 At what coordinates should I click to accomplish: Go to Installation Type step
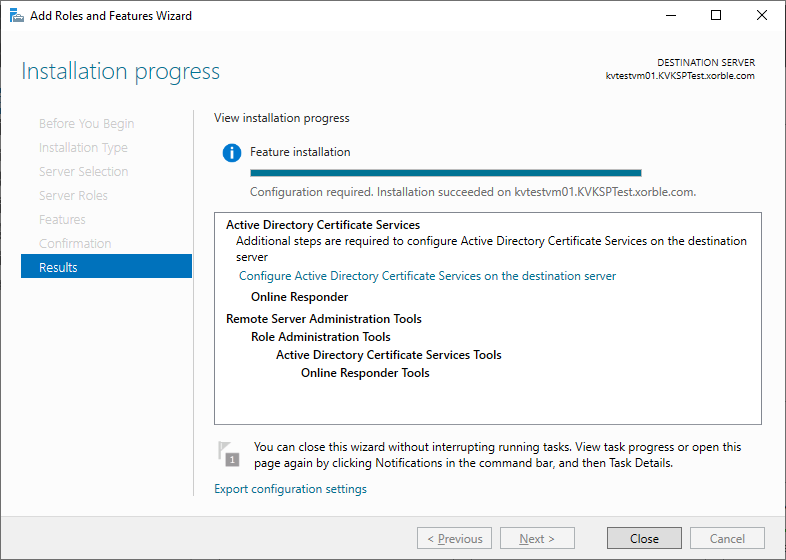83,148
